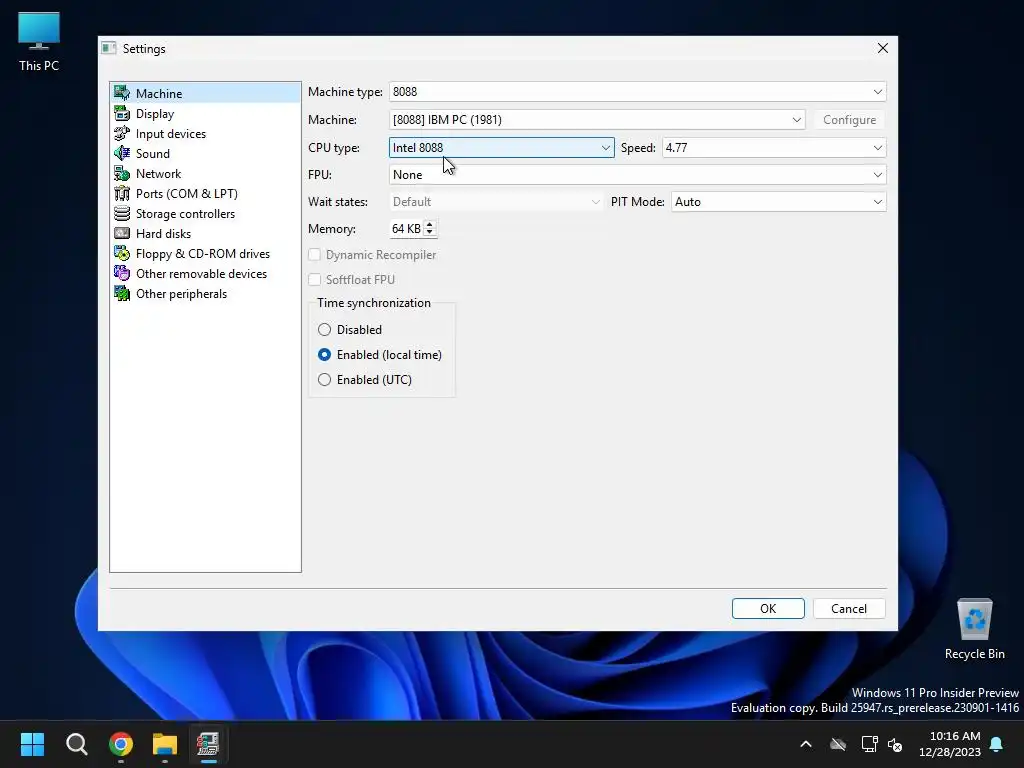Select Disabled time synchronization

point(324,329)
